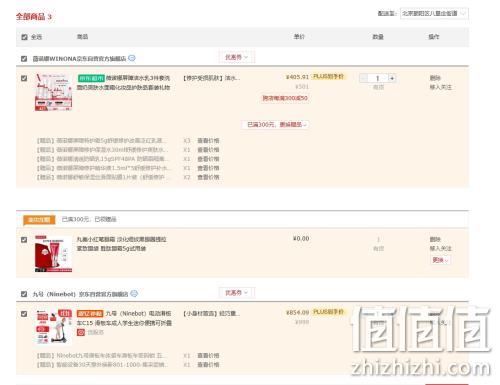
Task: Open the WINONA store name link
Action: click(79, 59)
